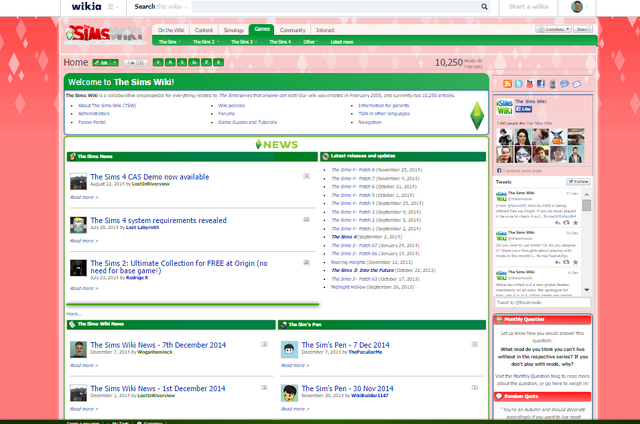This screenshot has height=424, width=640.
Task: Open the user avatar at top right
Action: click(x=577, y=7)
